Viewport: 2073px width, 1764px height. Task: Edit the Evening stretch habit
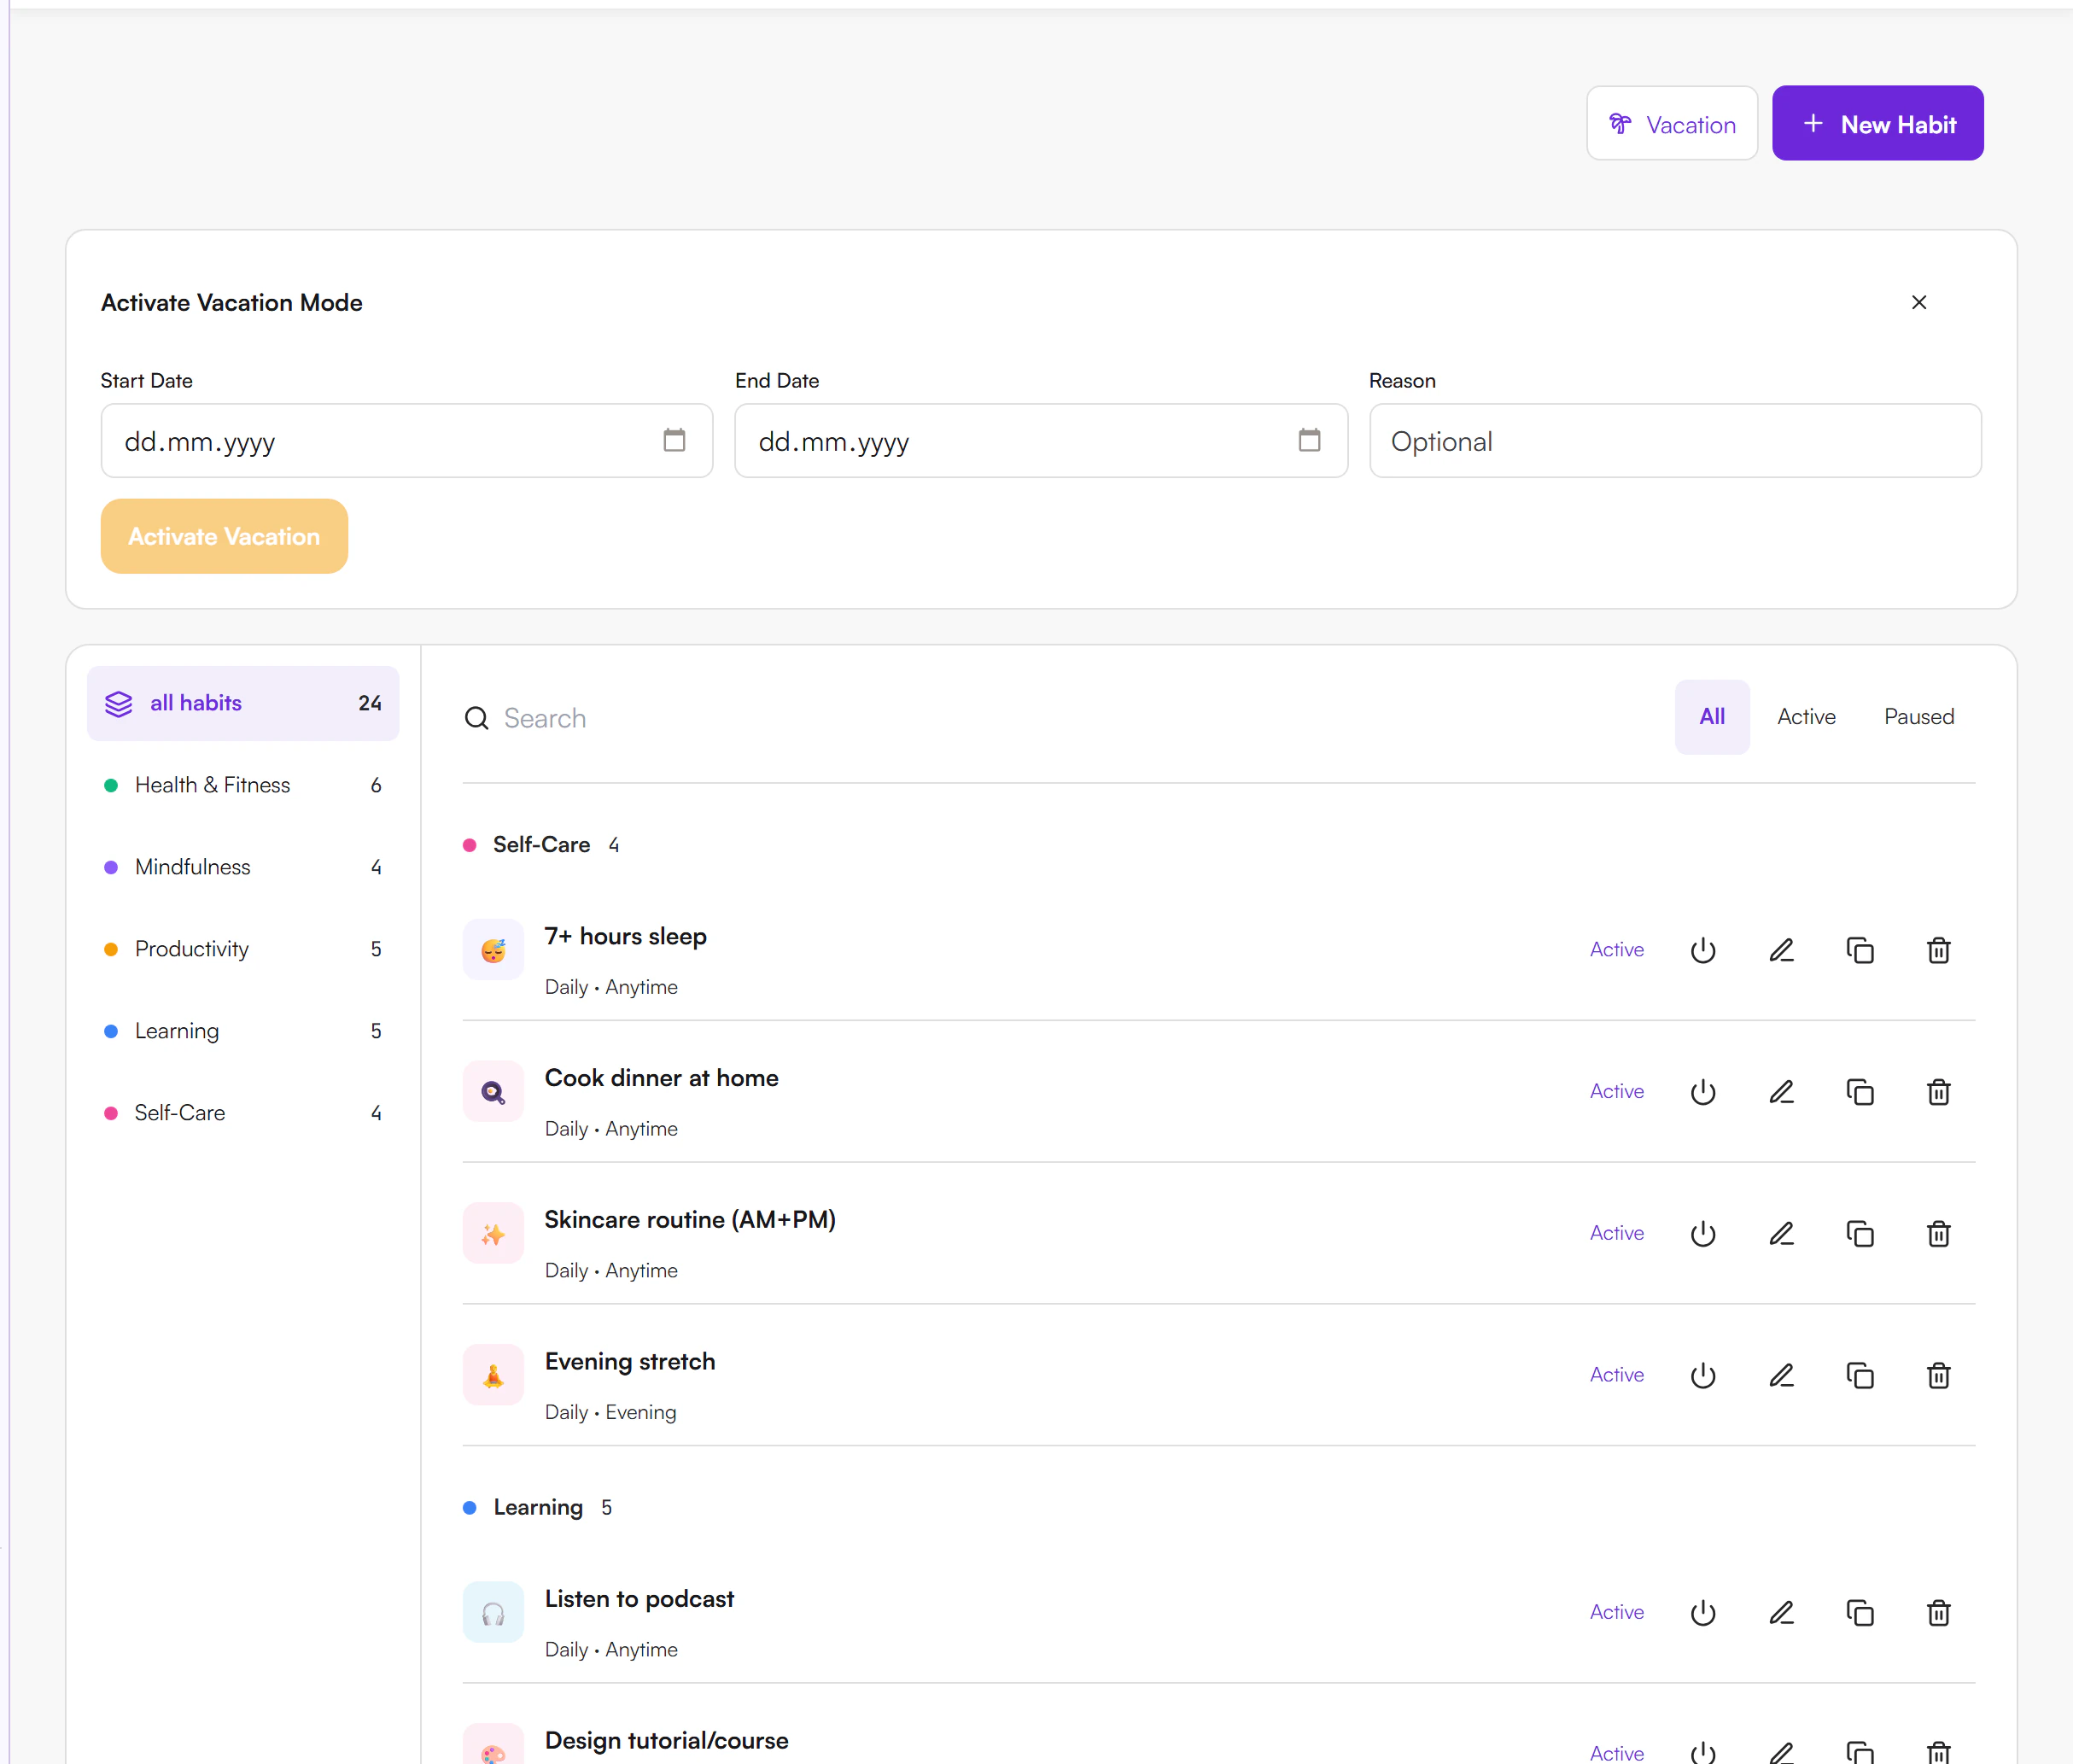point(1782,1376)
